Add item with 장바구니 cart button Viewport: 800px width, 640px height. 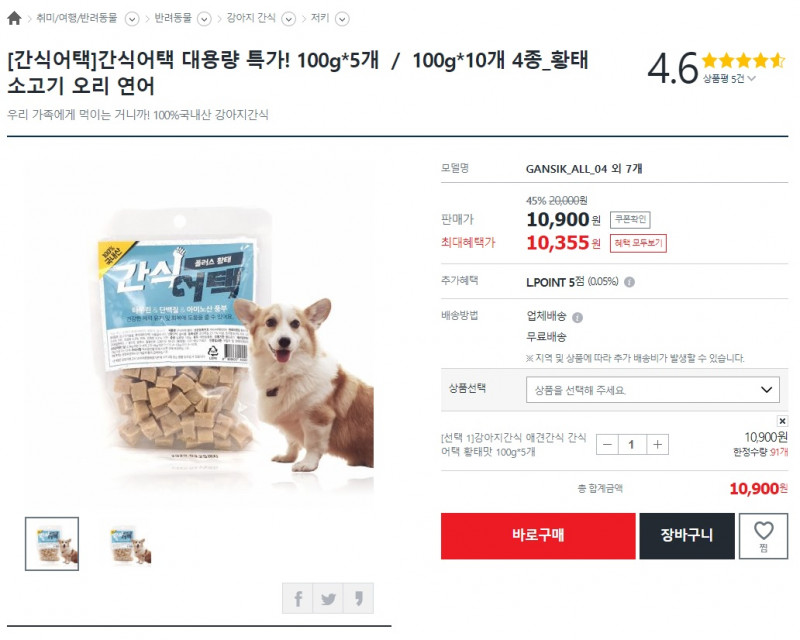687,536
